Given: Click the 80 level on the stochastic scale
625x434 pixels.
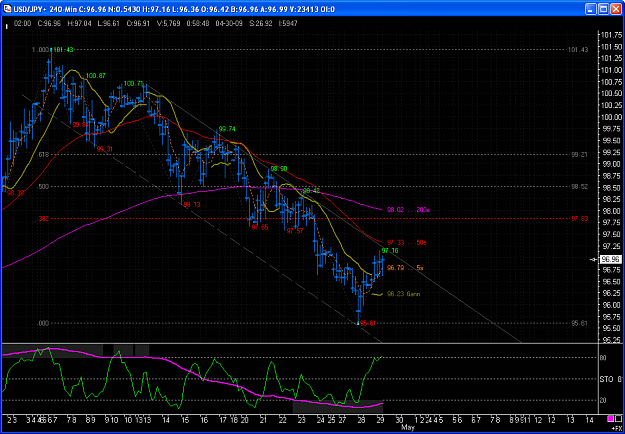Looking at the screenshot, I should point(603,358).
